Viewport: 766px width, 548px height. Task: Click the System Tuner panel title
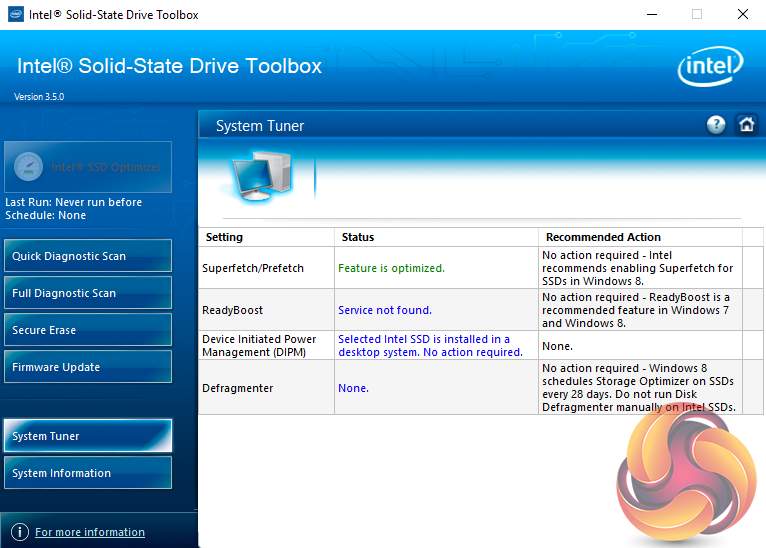tap(260, 126)
